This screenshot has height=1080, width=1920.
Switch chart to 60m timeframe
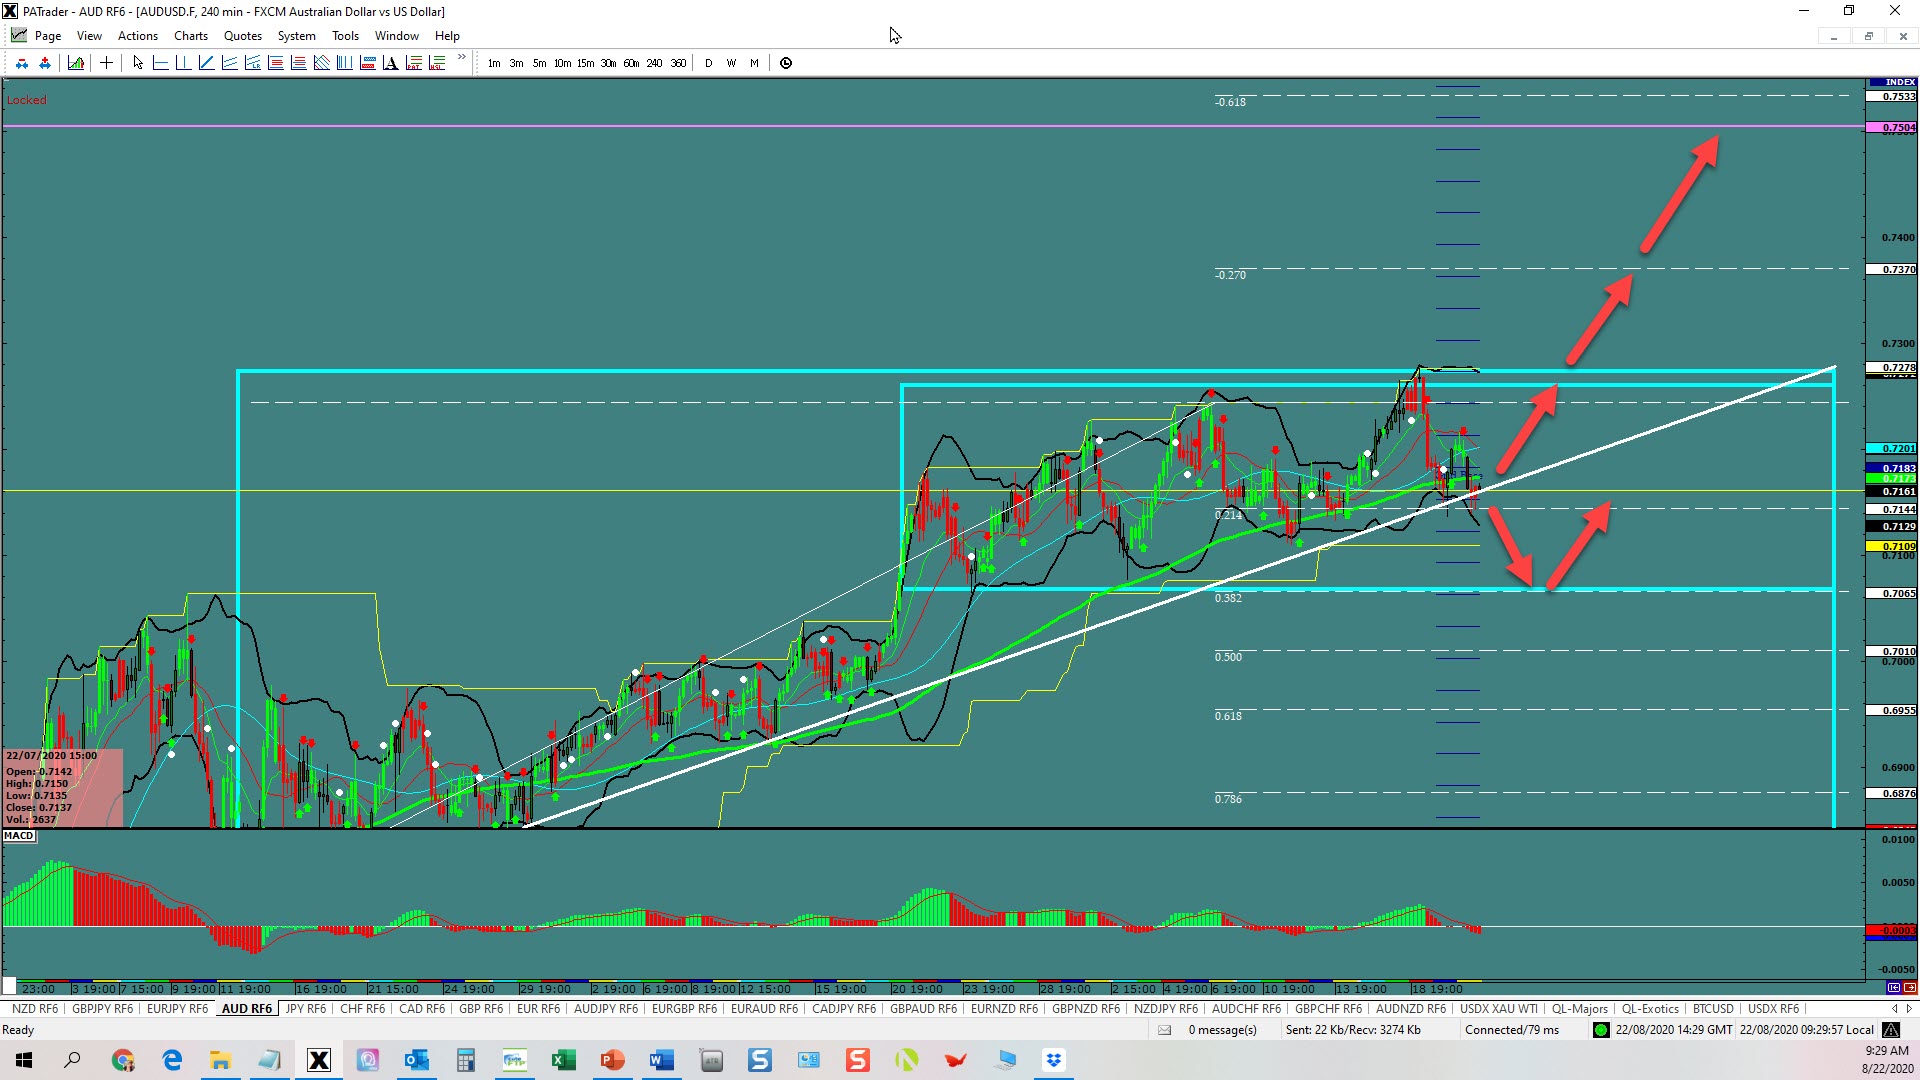coord(631,63)
